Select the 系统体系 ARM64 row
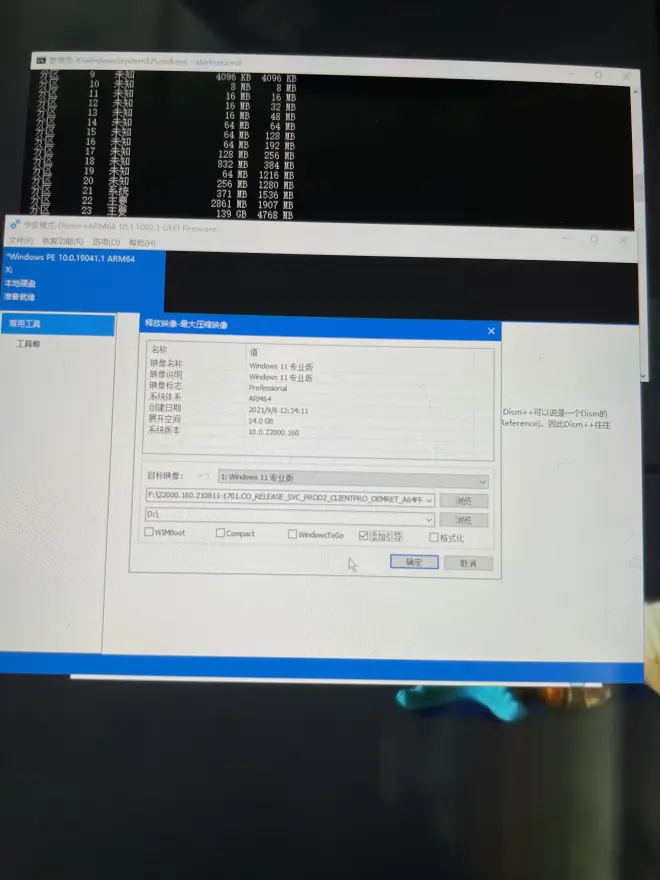 tap(320, 398)
